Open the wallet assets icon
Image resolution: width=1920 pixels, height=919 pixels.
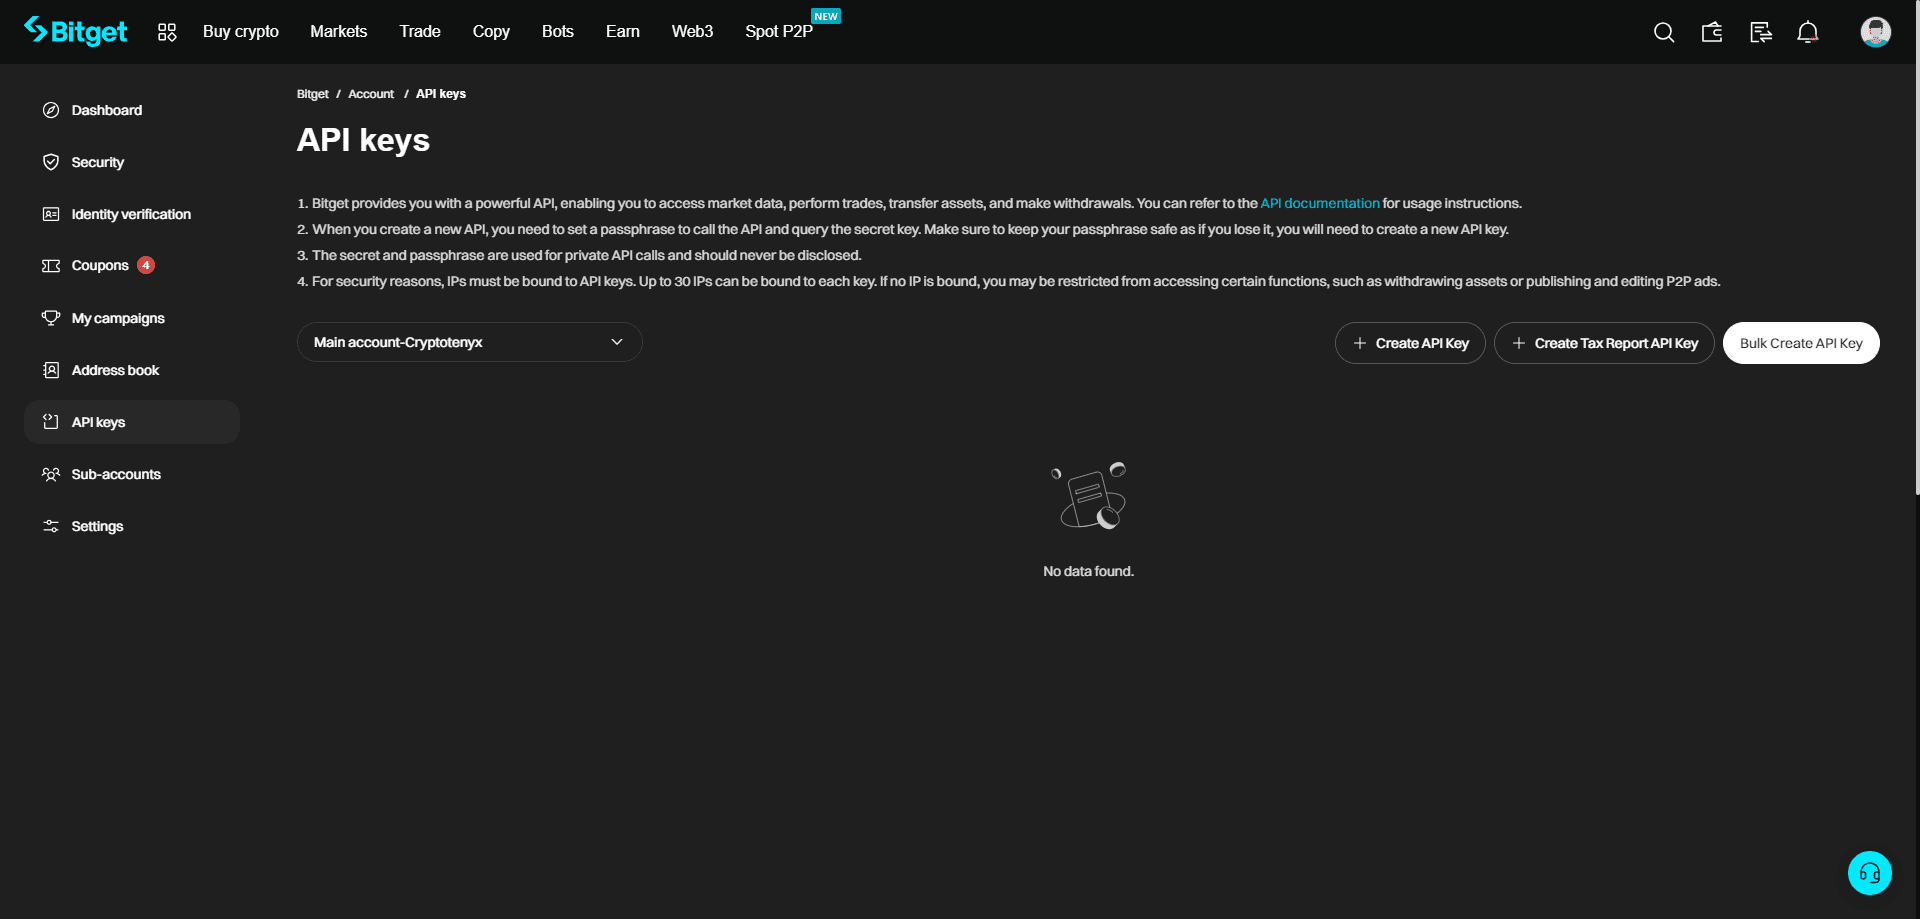pos(1711,32)
